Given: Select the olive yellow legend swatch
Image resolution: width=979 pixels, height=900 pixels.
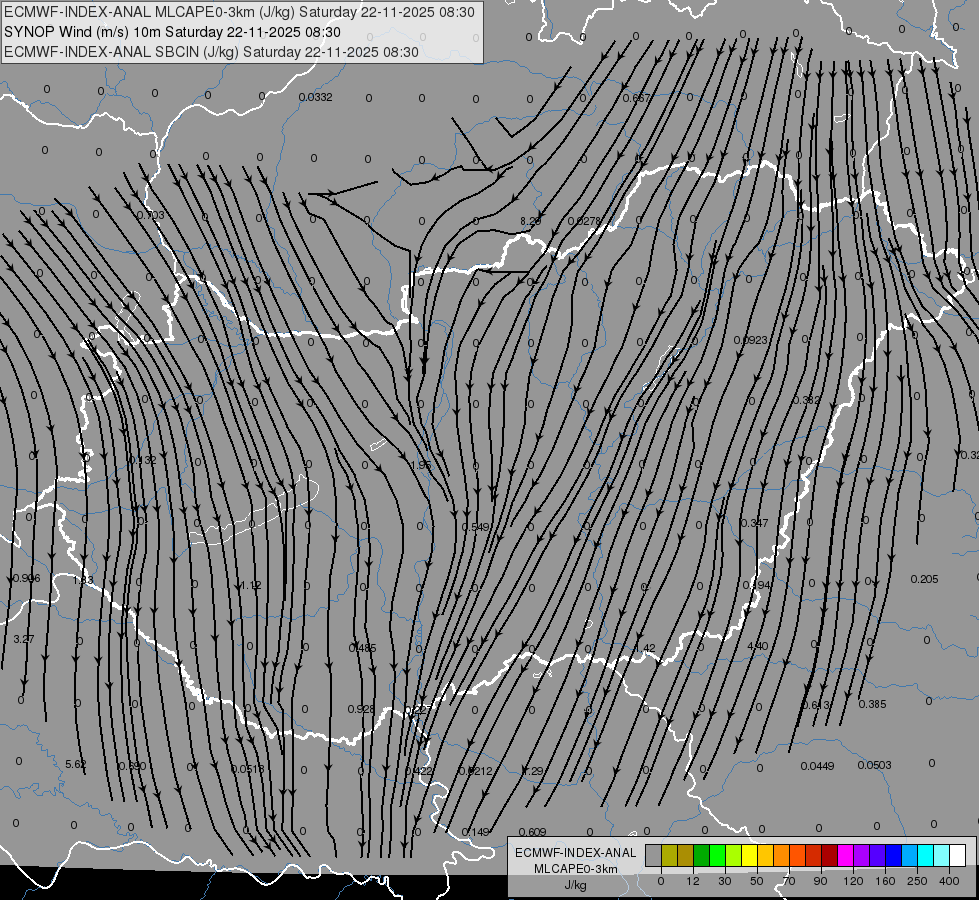Looking at the screenshot, I should [x=669, y=855].
